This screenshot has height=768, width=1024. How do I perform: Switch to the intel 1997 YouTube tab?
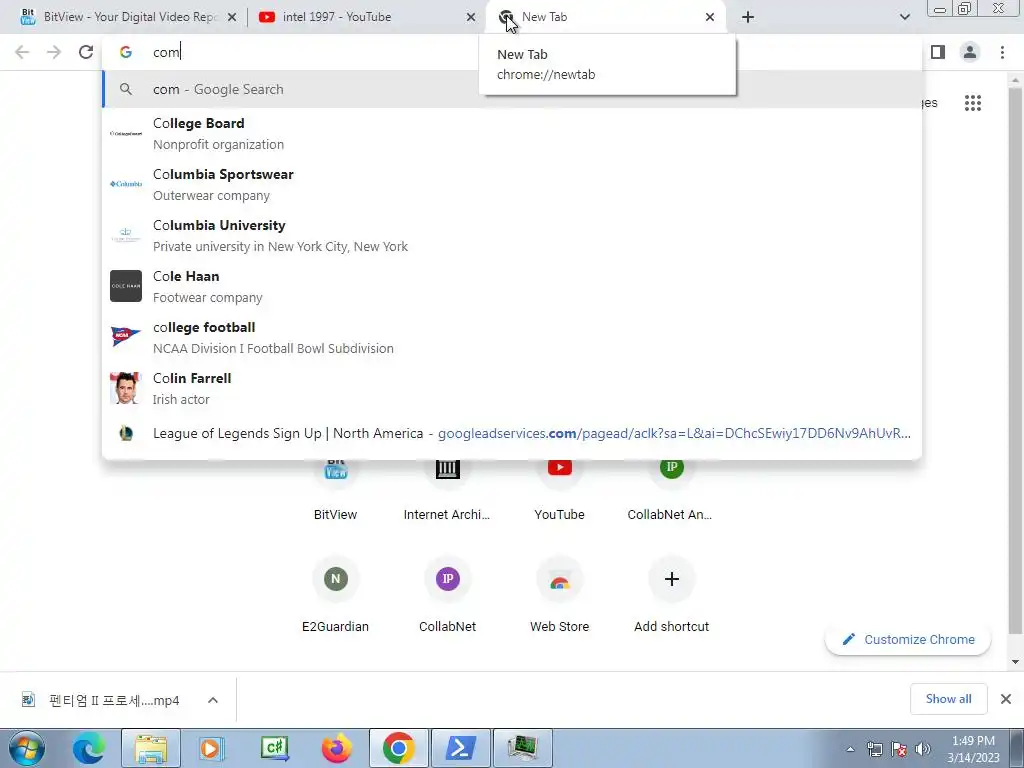click(366, 17)
